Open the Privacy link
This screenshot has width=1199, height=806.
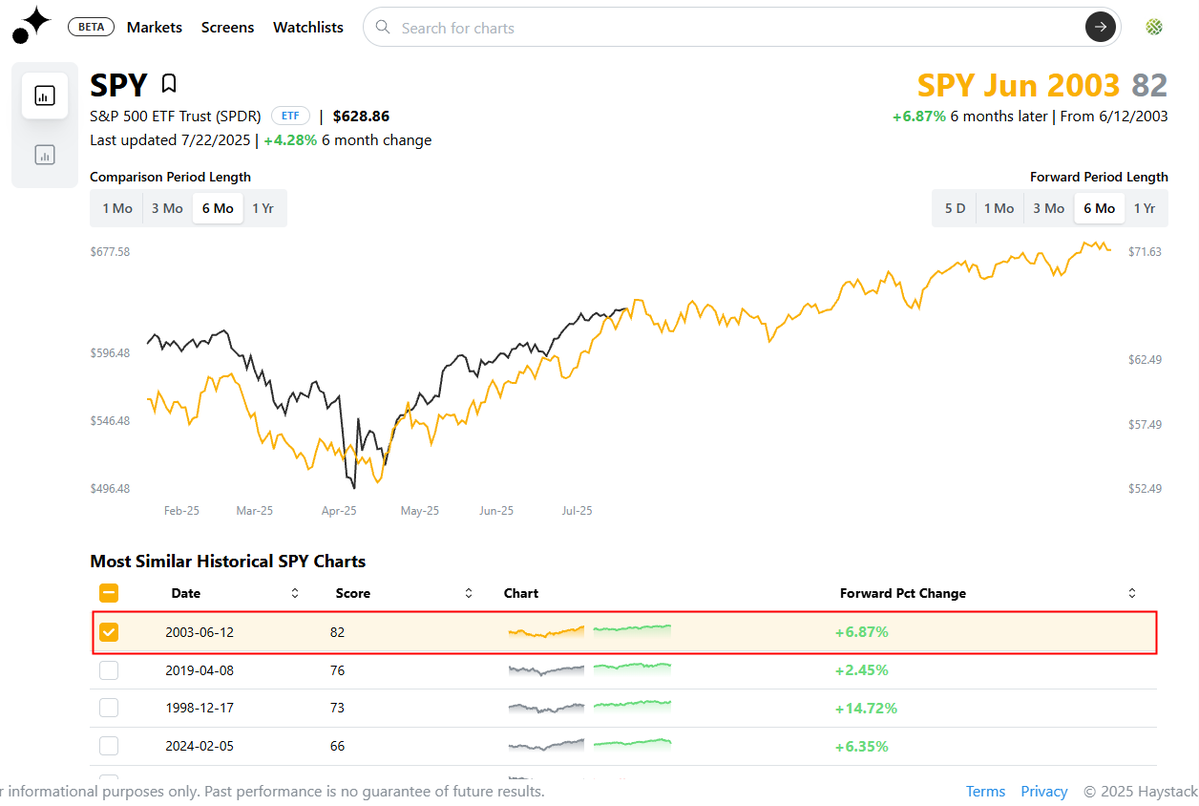tap(1044, 791)
